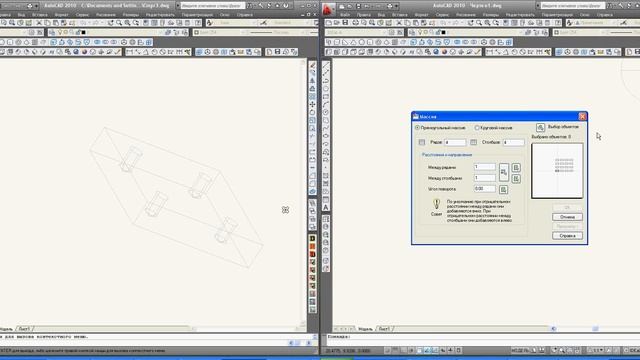Select Polar (circular) array radio button
The height and width of the screenshot is (360, 640).
(477, 128)
